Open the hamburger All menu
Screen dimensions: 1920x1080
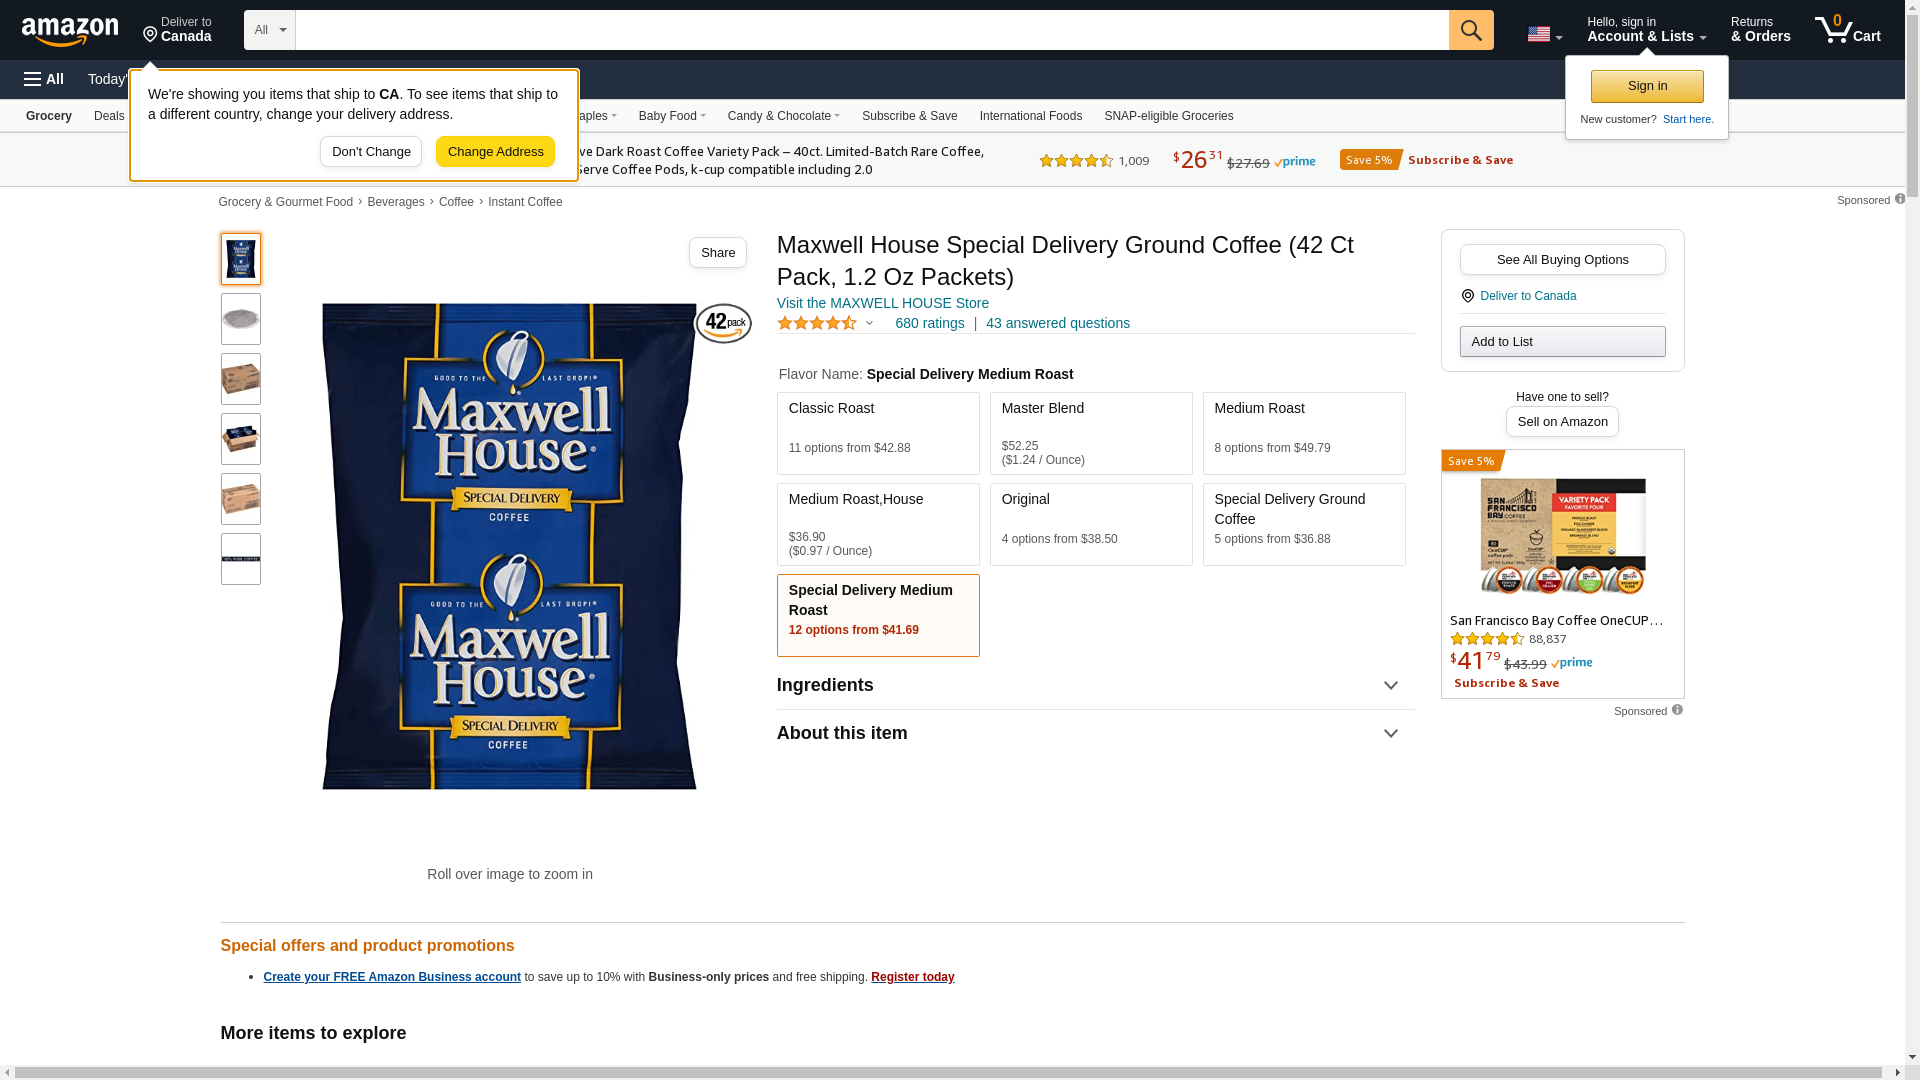44,79
